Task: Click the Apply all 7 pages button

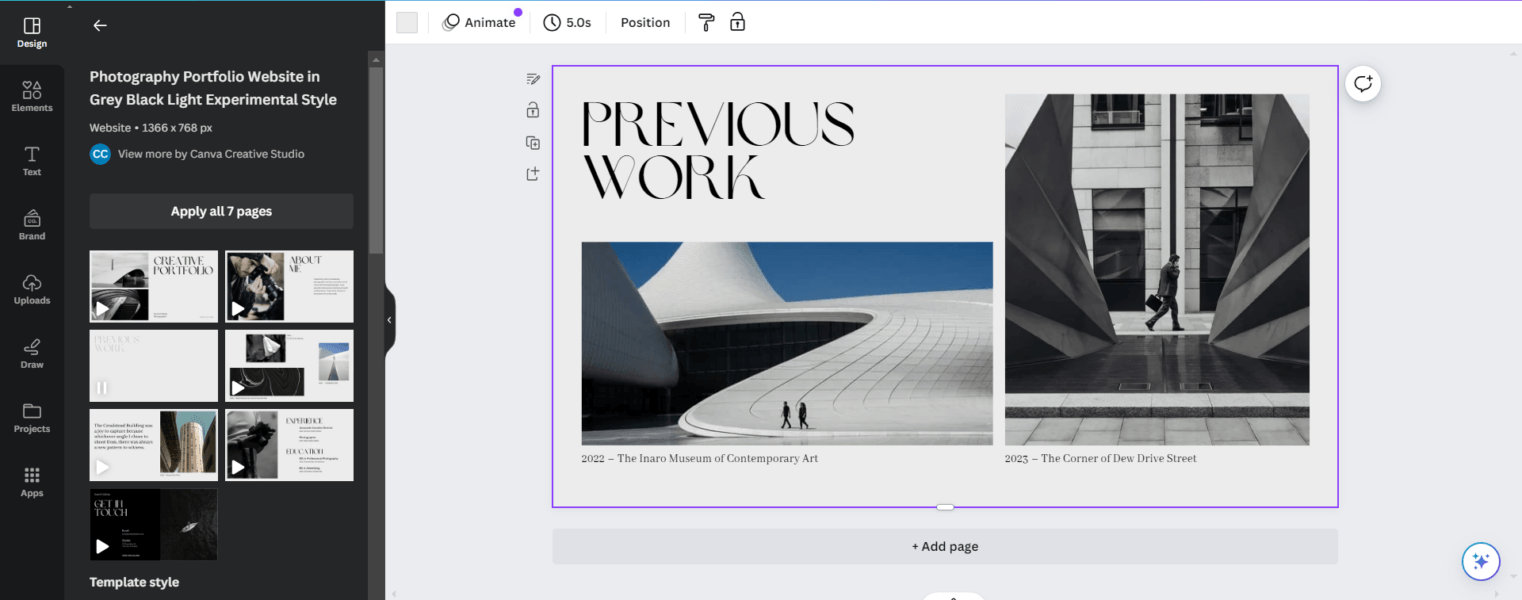Action: click(220, 211)
